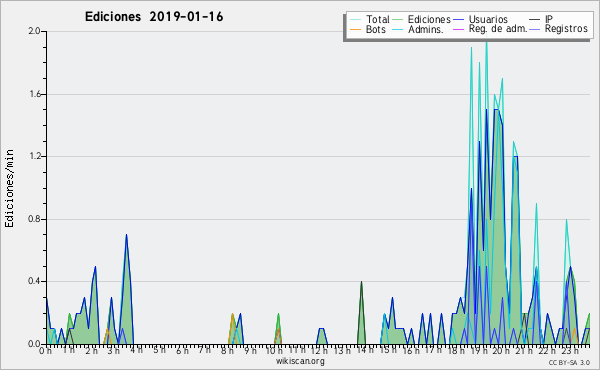Click the '12 h' x-axis label
Viewport: 600px width, 370px height.
coord(319,351)
